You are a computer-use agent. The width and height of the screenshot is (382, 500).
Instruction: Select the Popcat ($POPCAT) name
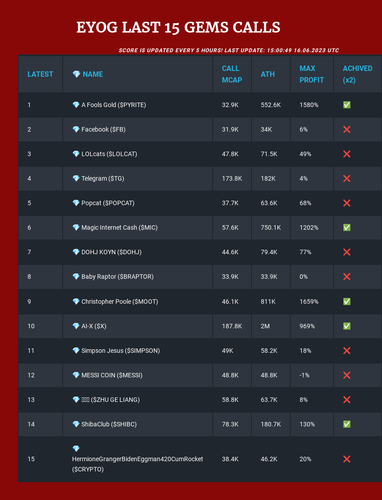[x=108, y=203]
